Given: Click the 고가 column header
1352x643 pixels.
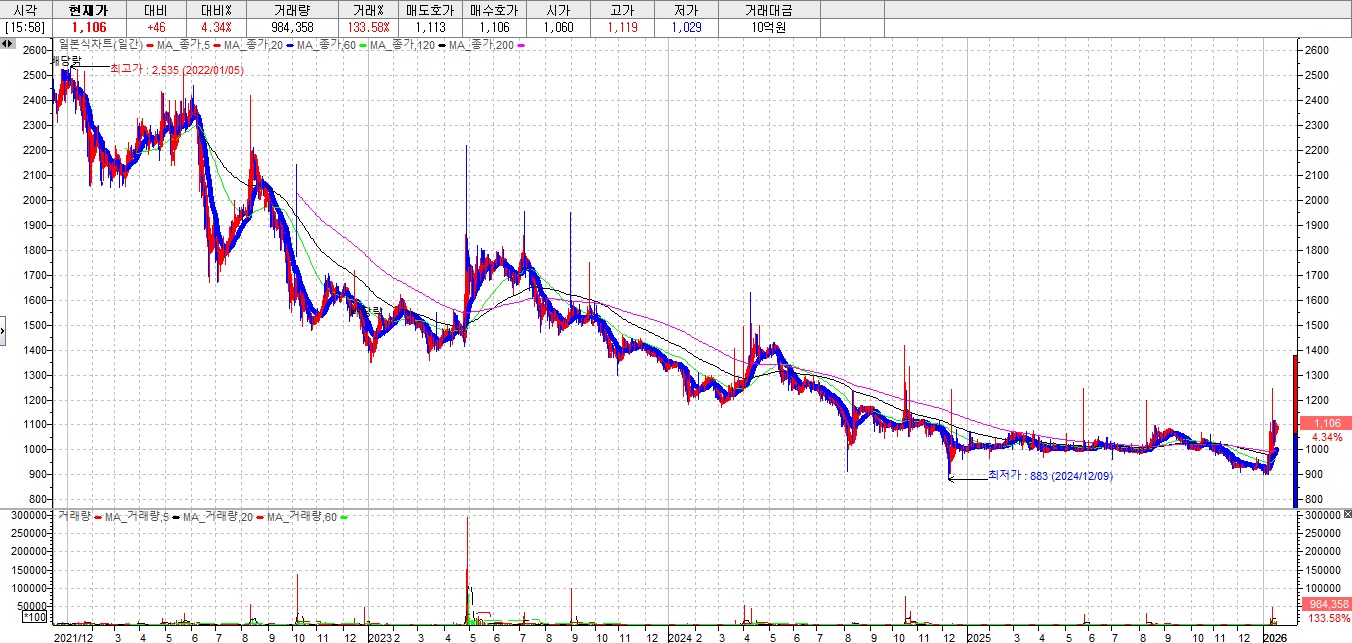Looking at the screenshot, I should pyautogui.click(x=622, y=9).
